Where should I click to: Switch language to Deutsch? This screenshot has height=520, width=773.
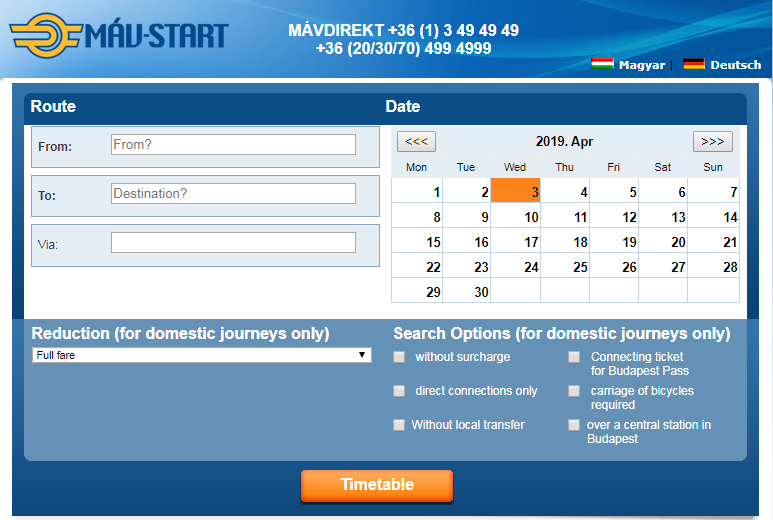coord(735,65)
